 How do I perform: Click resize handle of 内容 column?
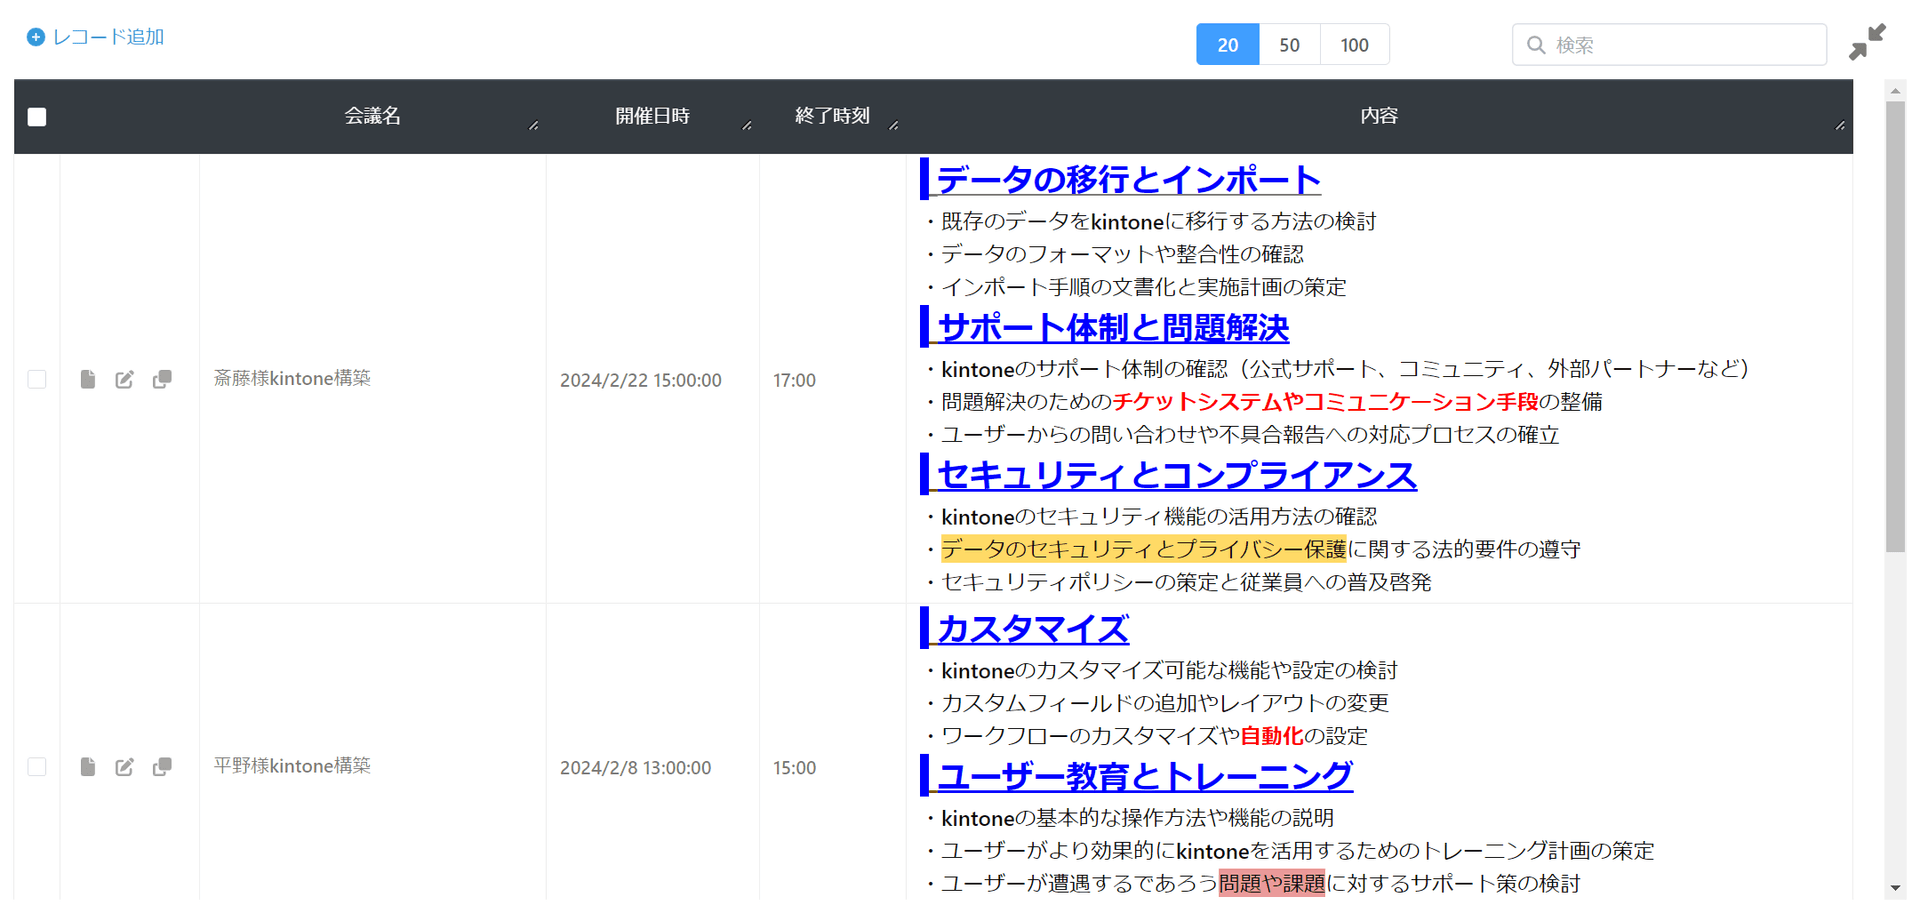(x=1840, y=126)
